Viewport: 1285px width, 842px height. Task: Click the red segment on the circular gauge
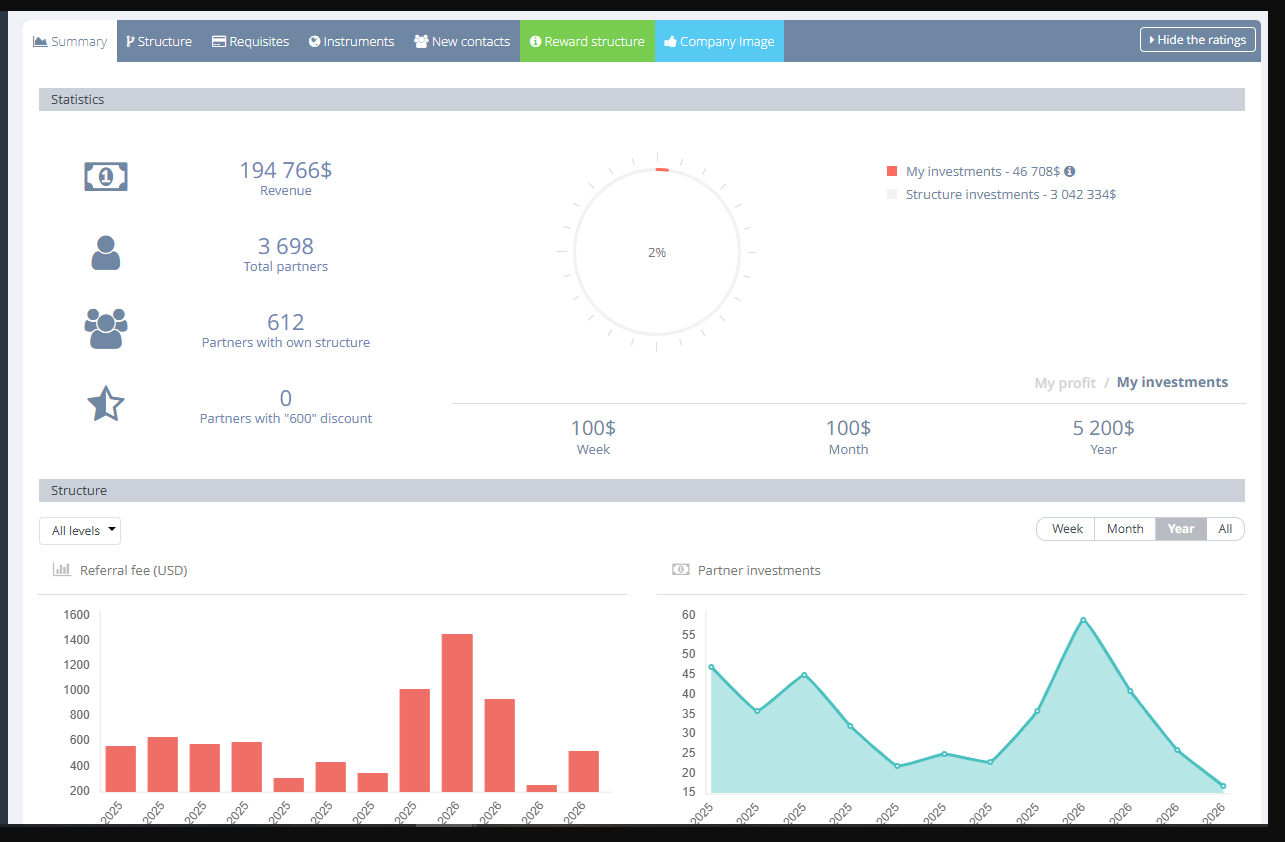[662, 170]
